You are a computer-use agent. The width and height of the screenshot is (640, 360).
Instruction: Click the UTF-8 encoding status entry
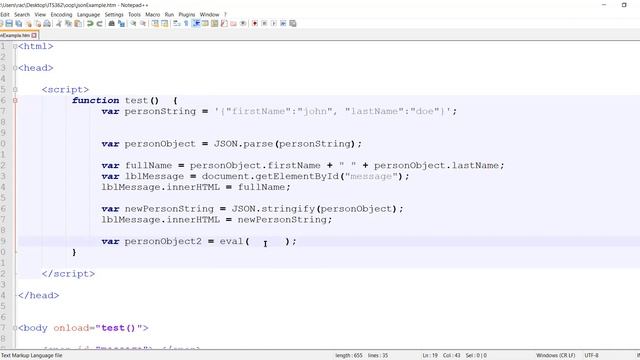[591, 356]
